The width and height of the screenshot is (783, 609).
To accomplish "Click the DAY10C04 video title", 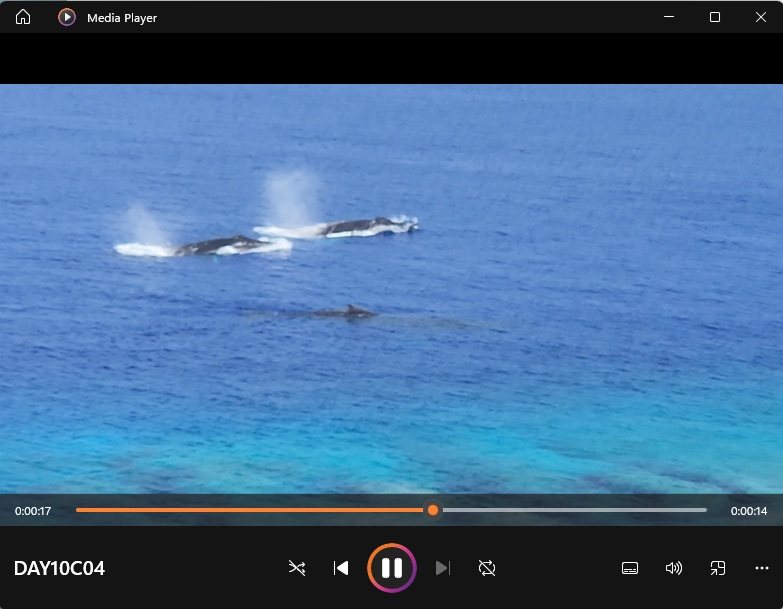I will click(x=59, y=569).
